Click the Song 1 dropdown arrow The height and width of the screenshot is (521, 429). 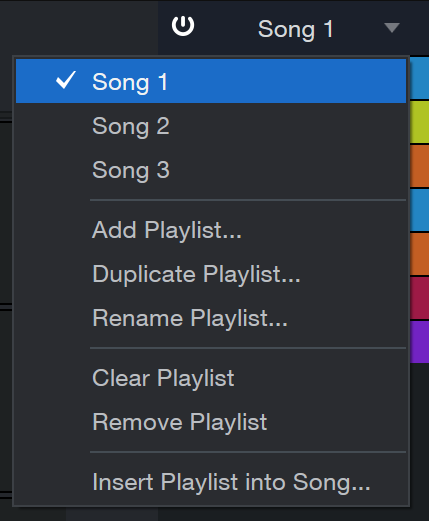point(392,28)
